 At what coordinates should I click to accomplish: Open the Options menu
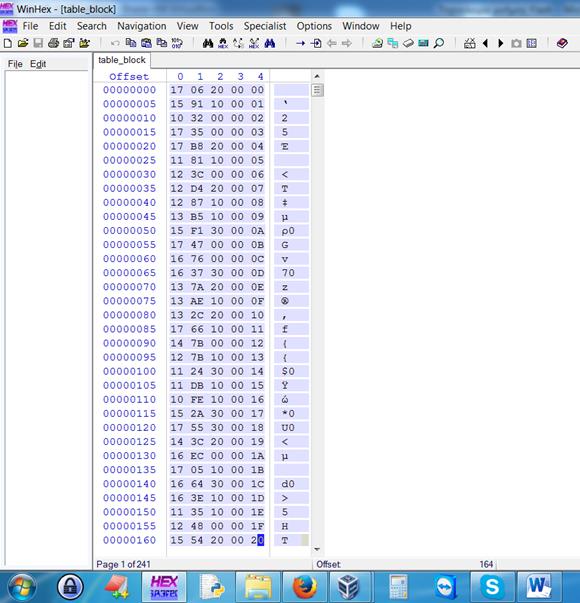[x=314, y=26]
